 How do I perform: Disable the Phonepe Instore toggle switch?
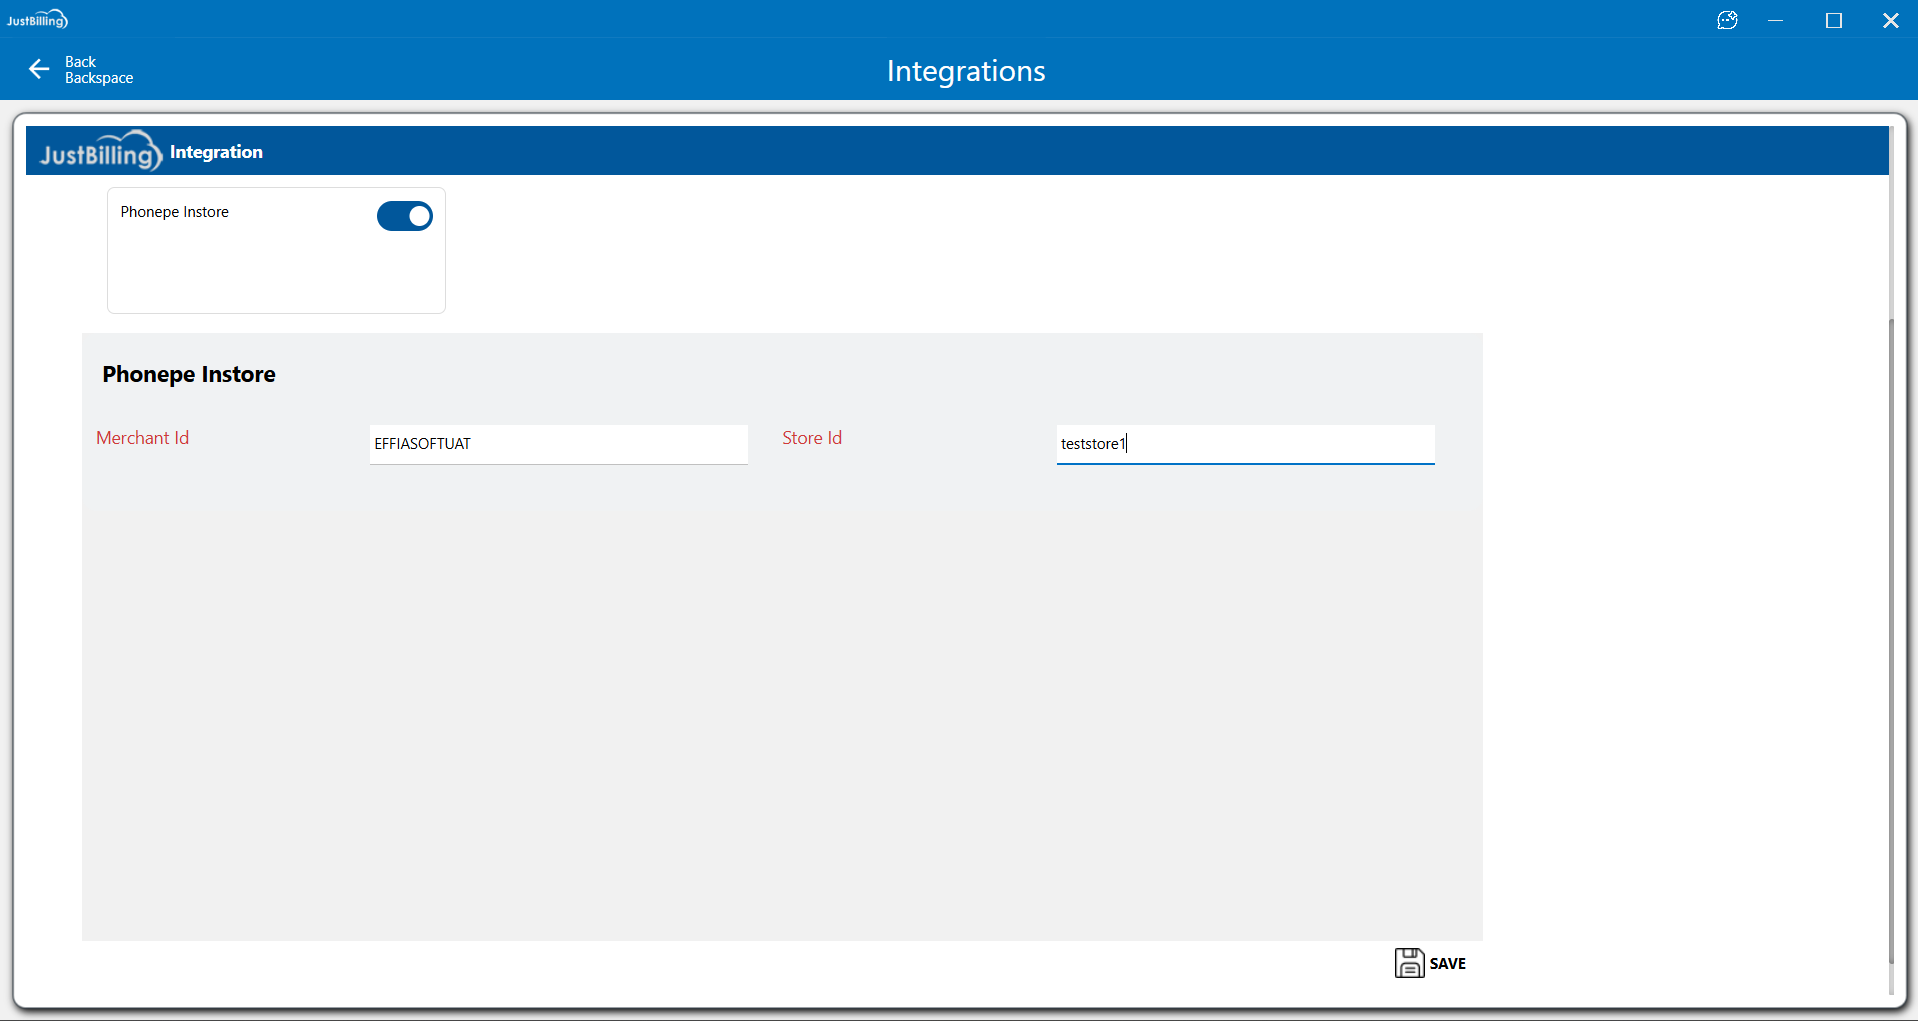pyautogui.click(x=404, y=216)
